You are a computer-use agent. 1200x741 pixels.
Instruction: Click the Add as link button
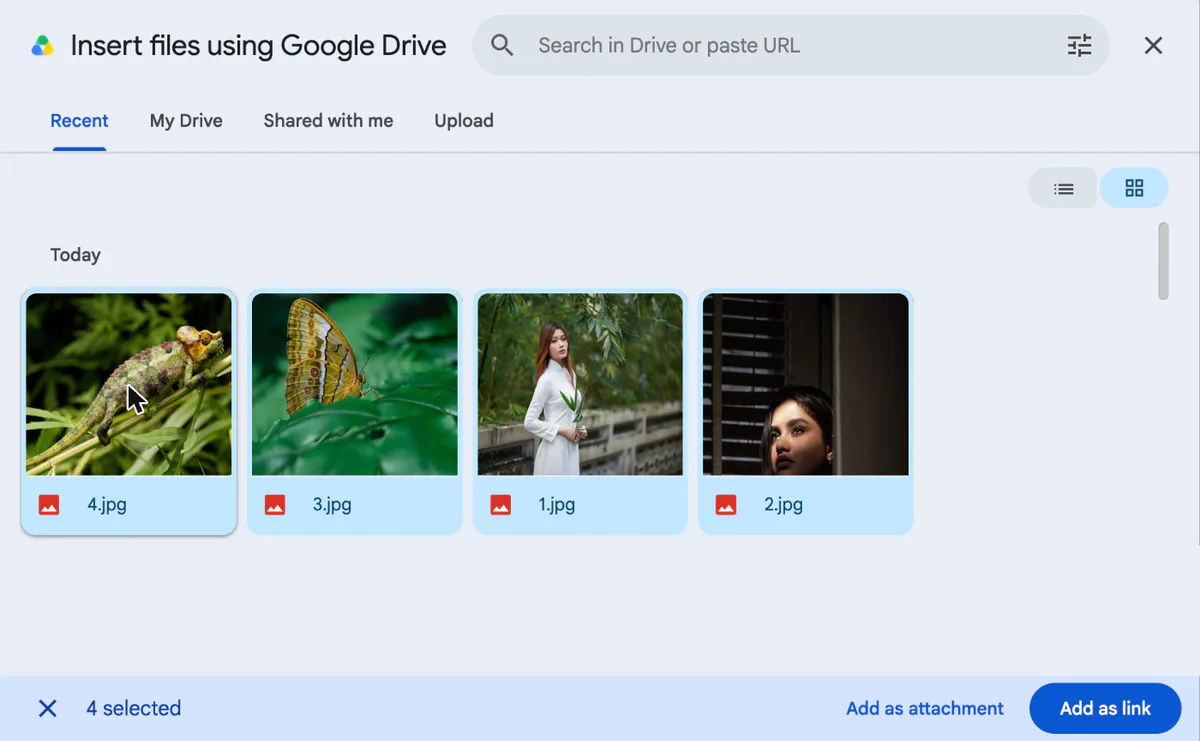tap(1105, 709)
